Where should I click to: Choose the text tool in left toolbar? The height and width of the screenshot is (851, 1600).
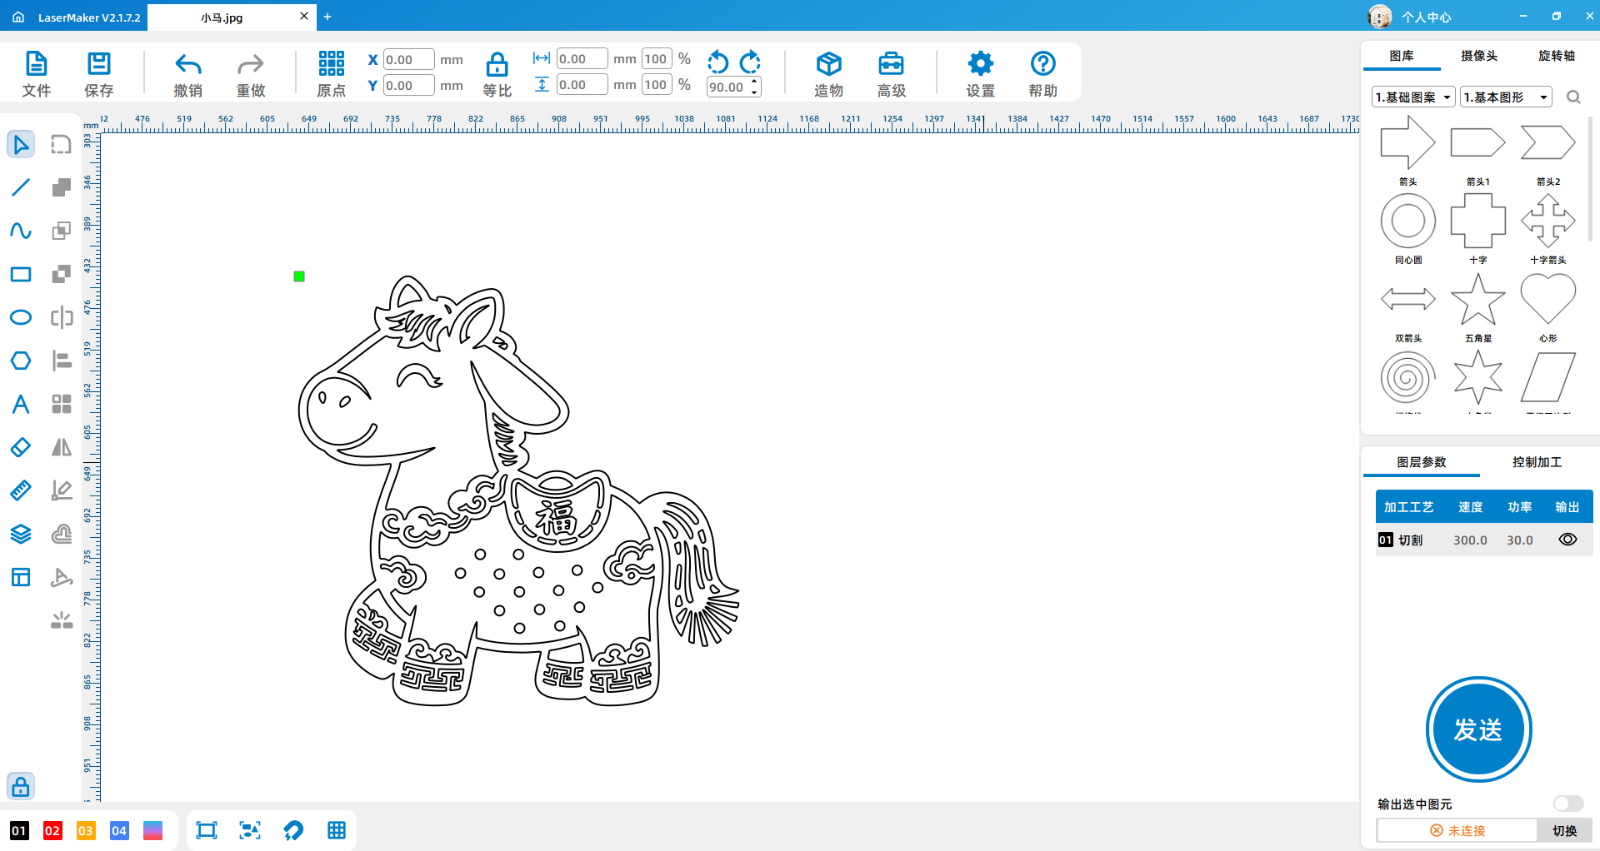click(x=20, y=404)
